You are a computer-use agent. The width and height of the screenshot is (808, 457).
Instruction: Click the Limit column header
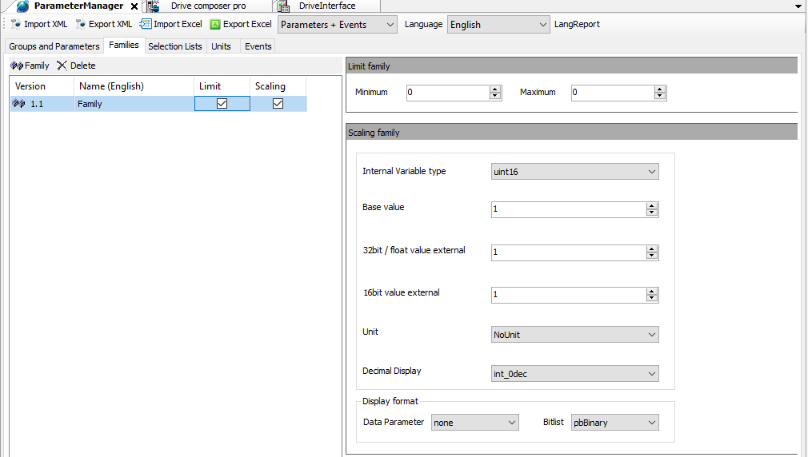pos(222,86)
